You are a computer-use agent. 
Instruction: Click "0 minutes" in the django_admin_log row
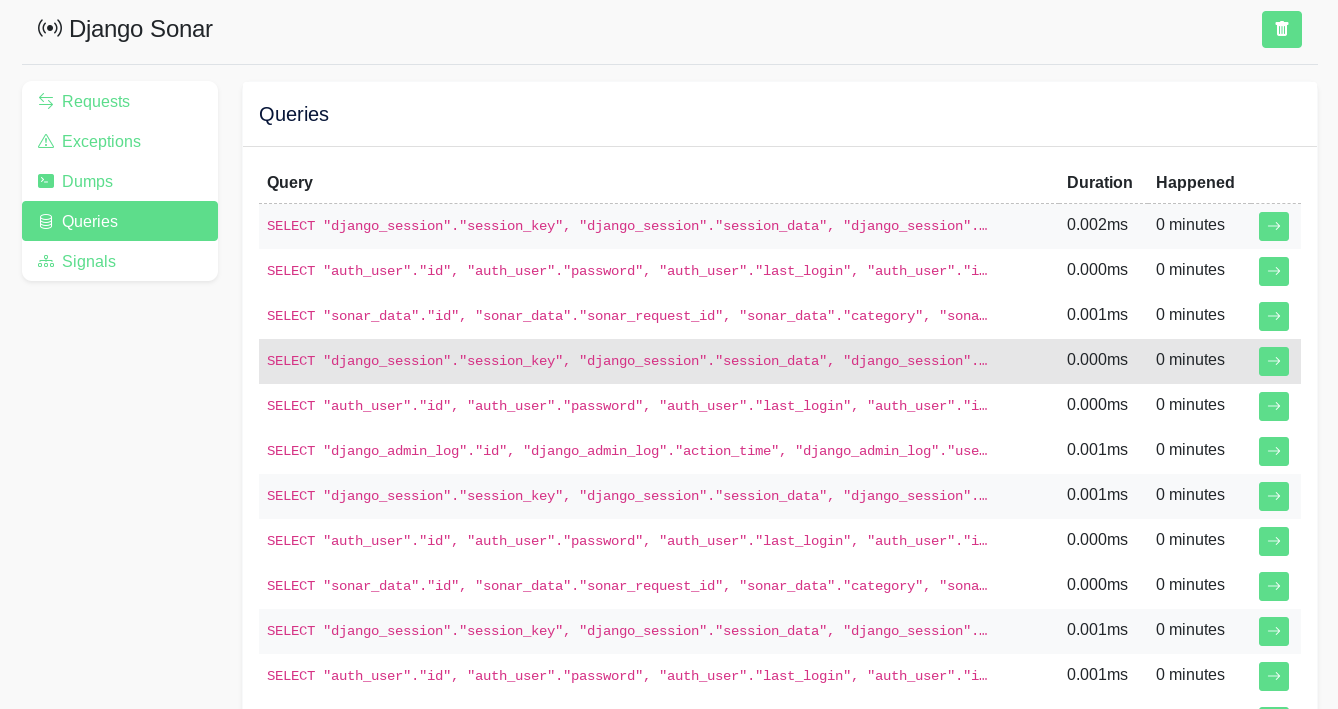pyautogui.click(x=1190, y=450)
